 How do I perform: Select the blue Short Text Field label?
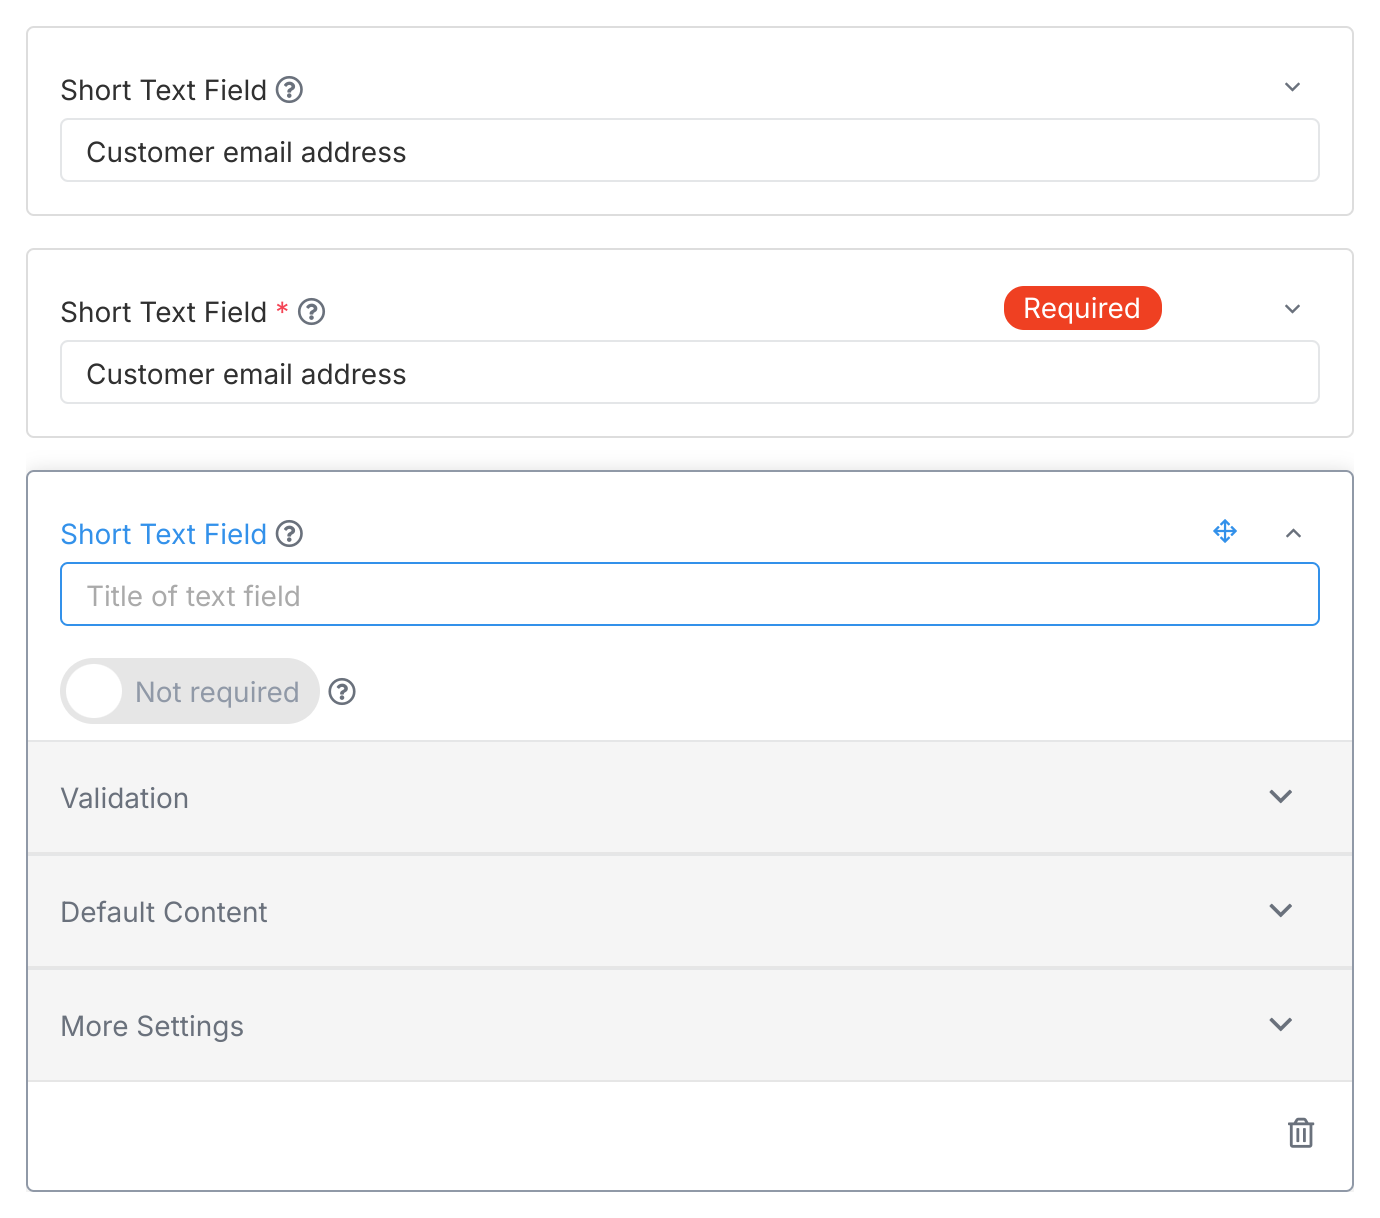point(163,534)
